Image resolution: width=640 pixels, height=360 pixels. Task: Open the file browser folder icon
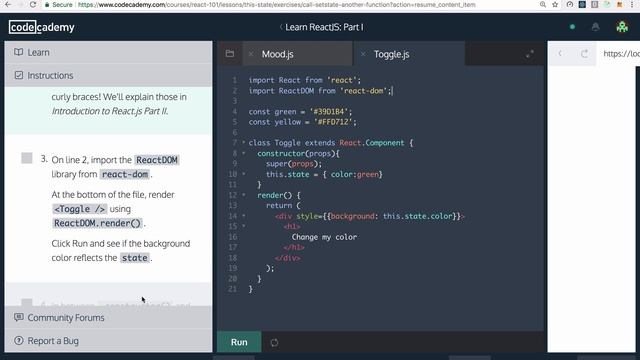[x=230, y=54]
